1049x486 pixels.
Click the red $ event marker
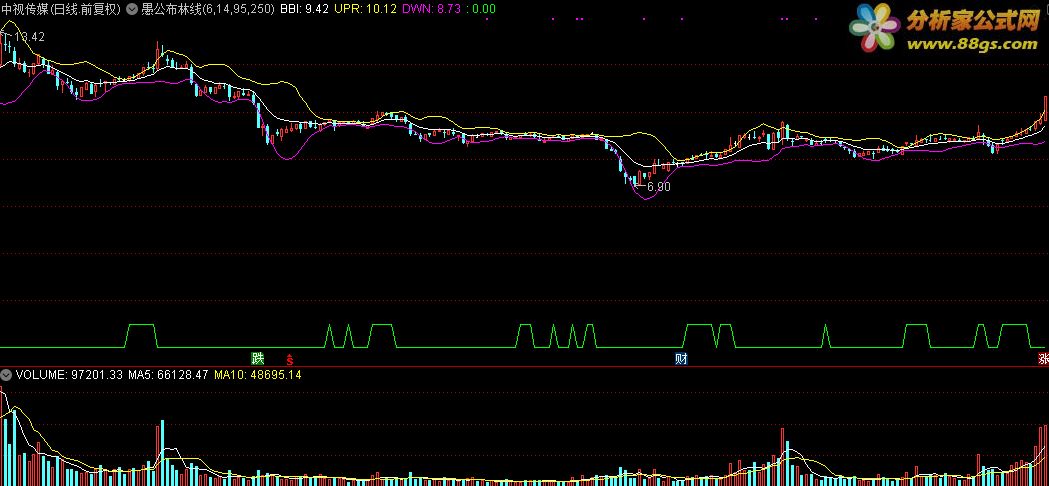289,359
